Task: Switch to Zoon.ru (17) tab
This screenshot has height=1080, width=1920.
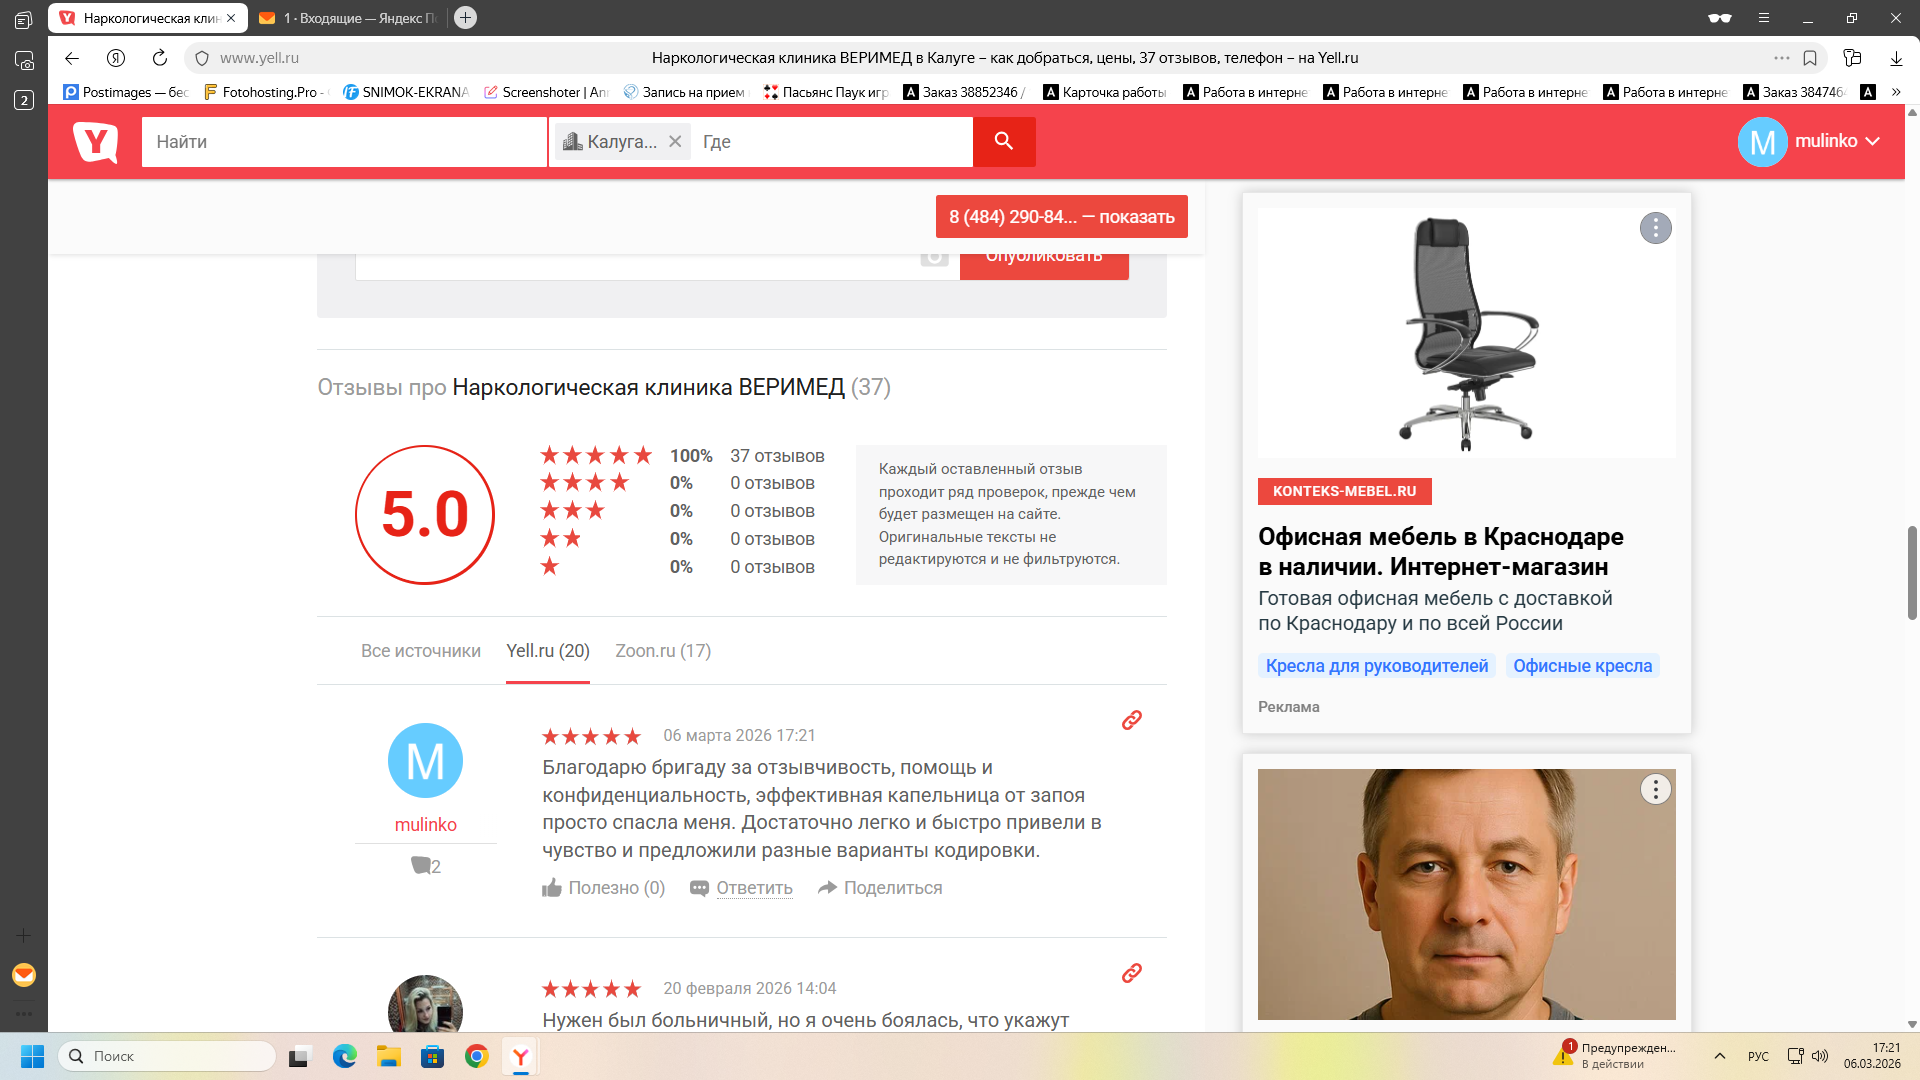Action: pyautogui.click(x=663, y=651)
